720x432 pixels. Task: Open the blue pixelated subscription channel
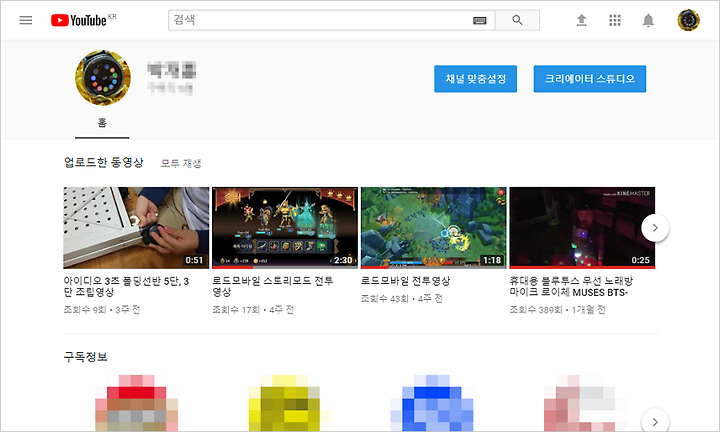[x=432, y=403]
